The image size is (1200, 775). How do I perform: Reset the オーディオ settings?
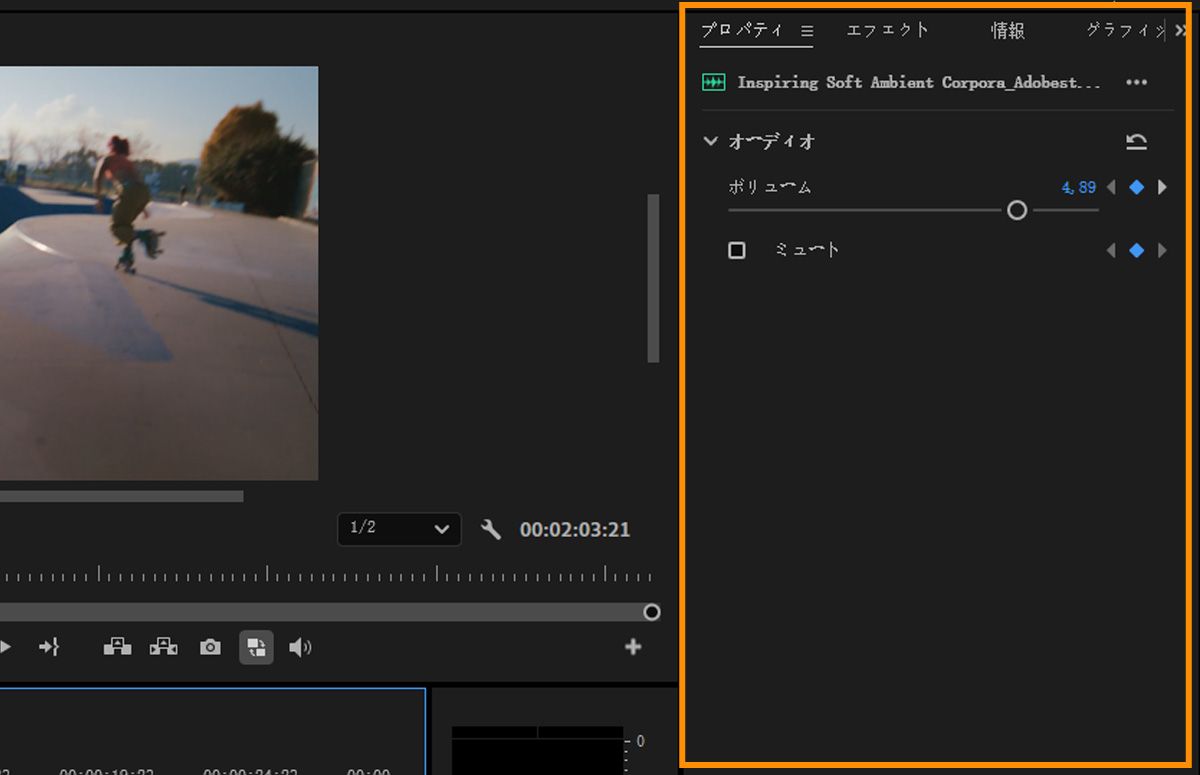[x=1136, y=141]
